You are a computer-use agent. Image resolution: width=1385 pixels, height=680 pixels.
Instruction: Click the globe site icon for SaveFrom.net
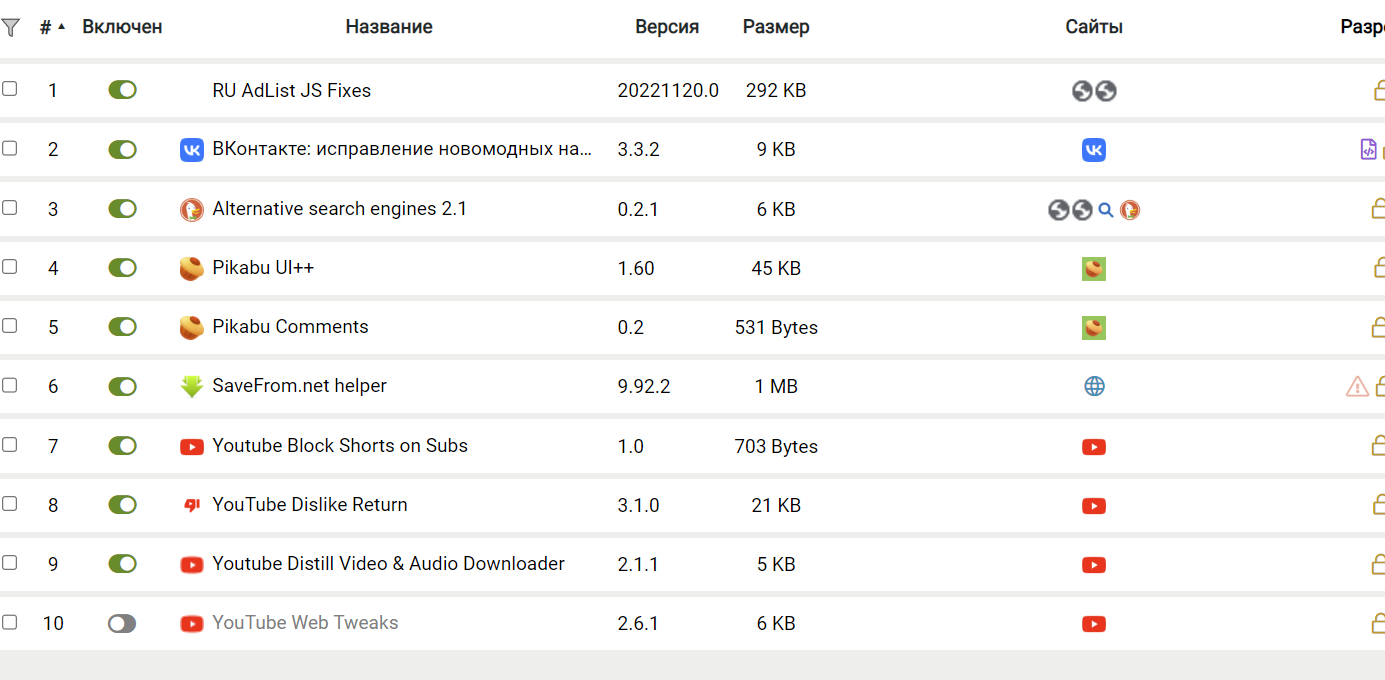click(x=1094, y=386)
